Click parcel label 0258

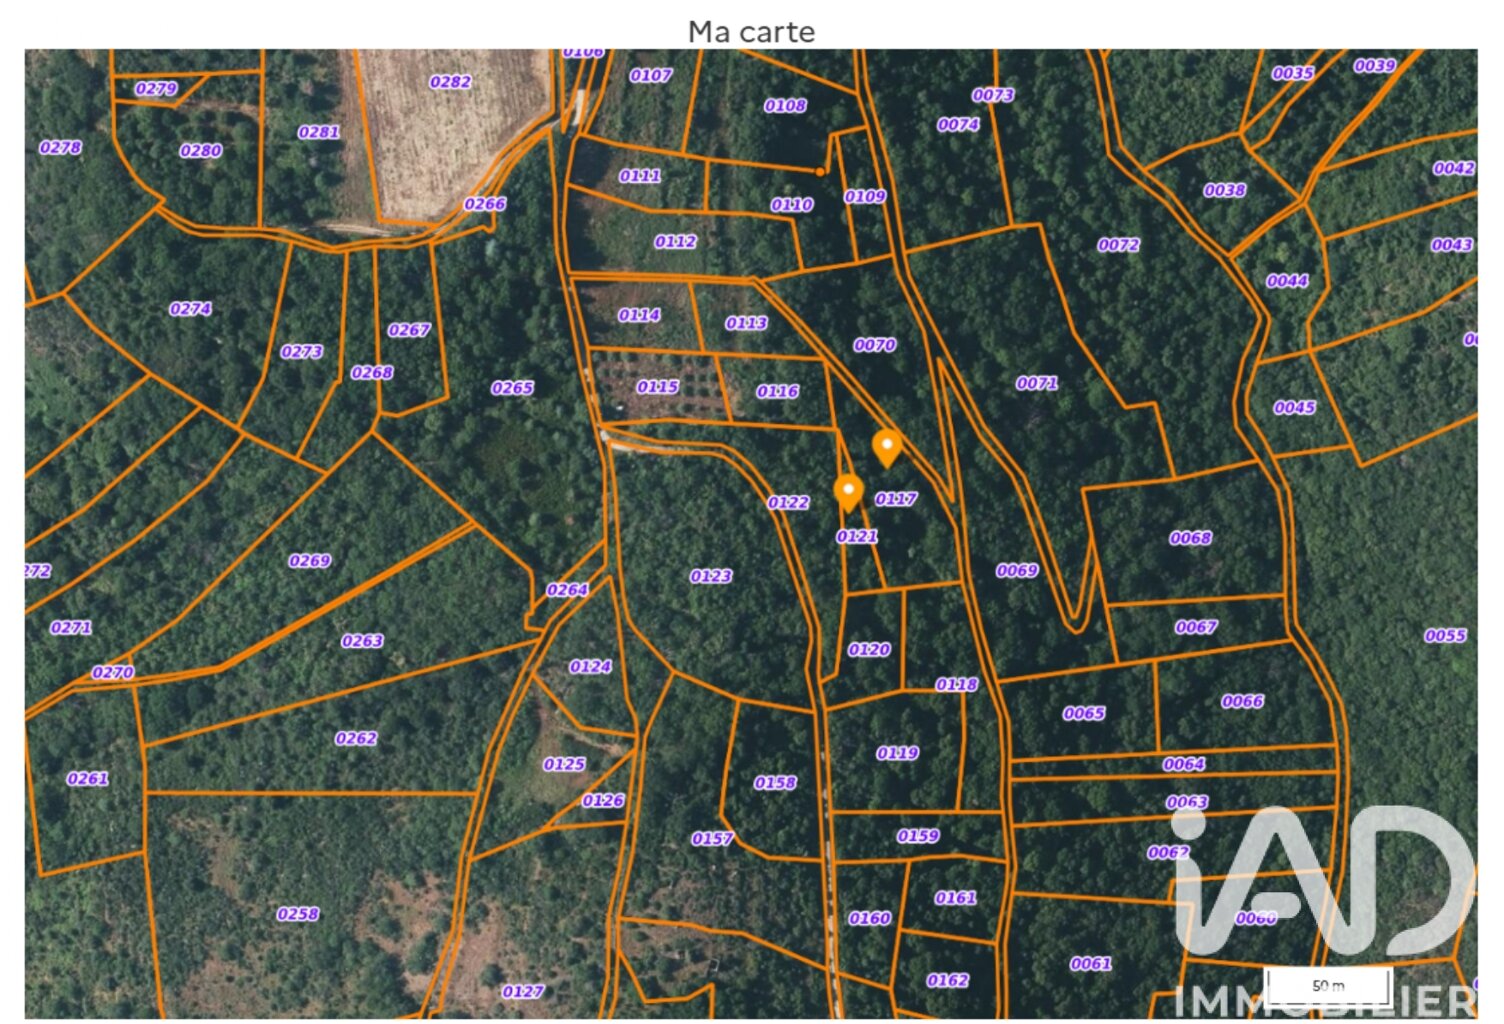(298, 914)
